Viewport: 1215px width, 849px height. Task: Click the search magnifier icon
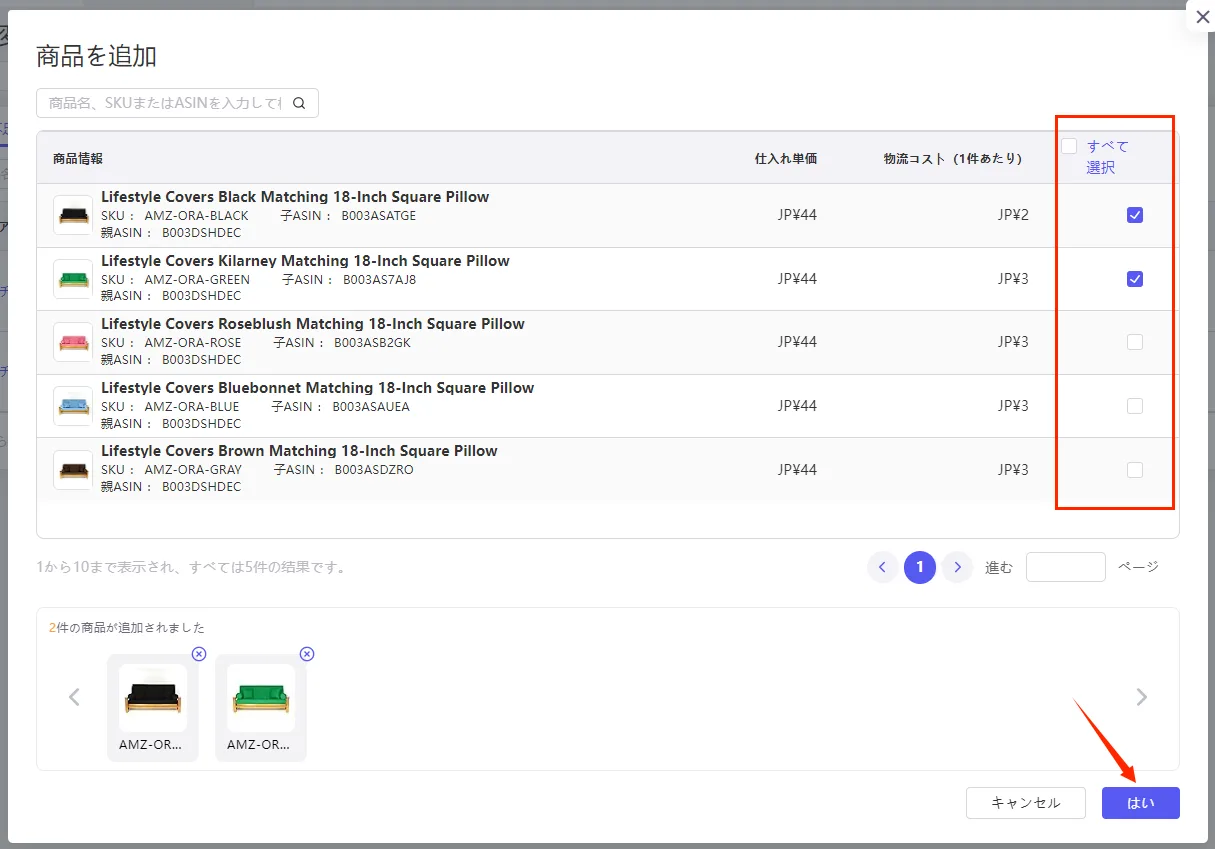click(299, 103)
